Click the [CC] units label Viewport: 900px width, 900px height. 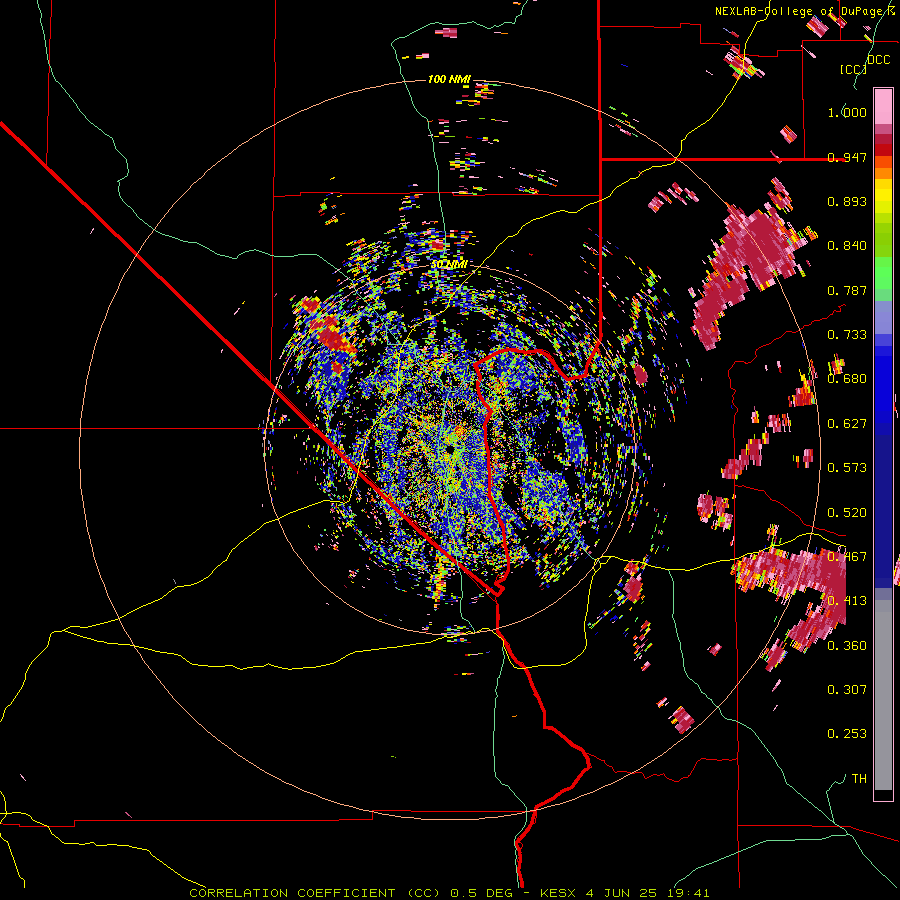(x=854, y=69)
